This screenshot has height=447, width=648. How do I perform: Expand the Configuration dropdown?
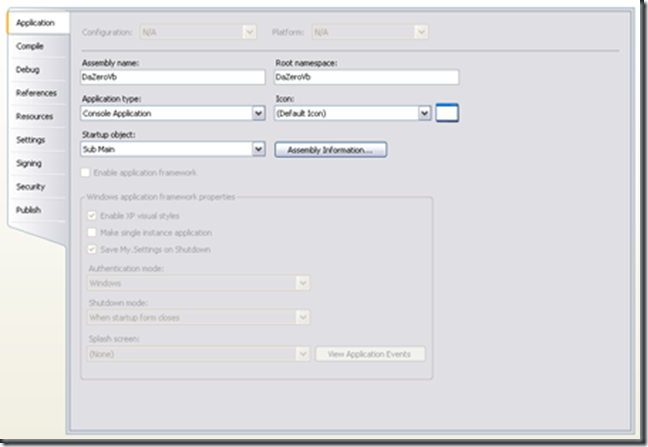click(x=250, y=32)
